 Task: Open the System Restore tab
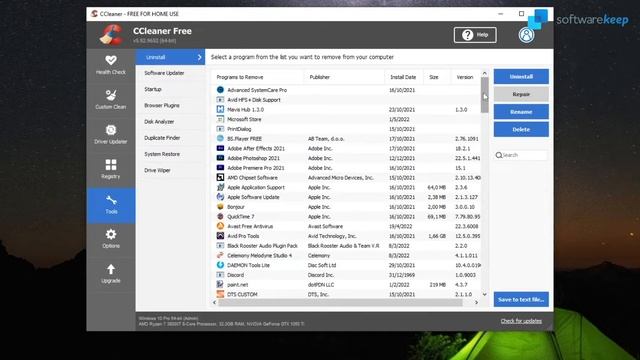tap(170, 154)
